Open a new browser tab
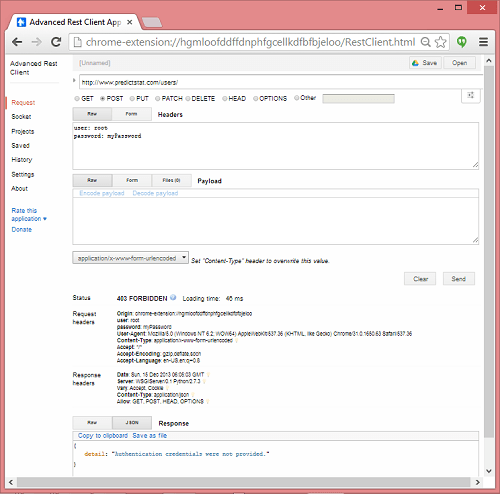This screenshot has height=494, width=500. (152, 22)
